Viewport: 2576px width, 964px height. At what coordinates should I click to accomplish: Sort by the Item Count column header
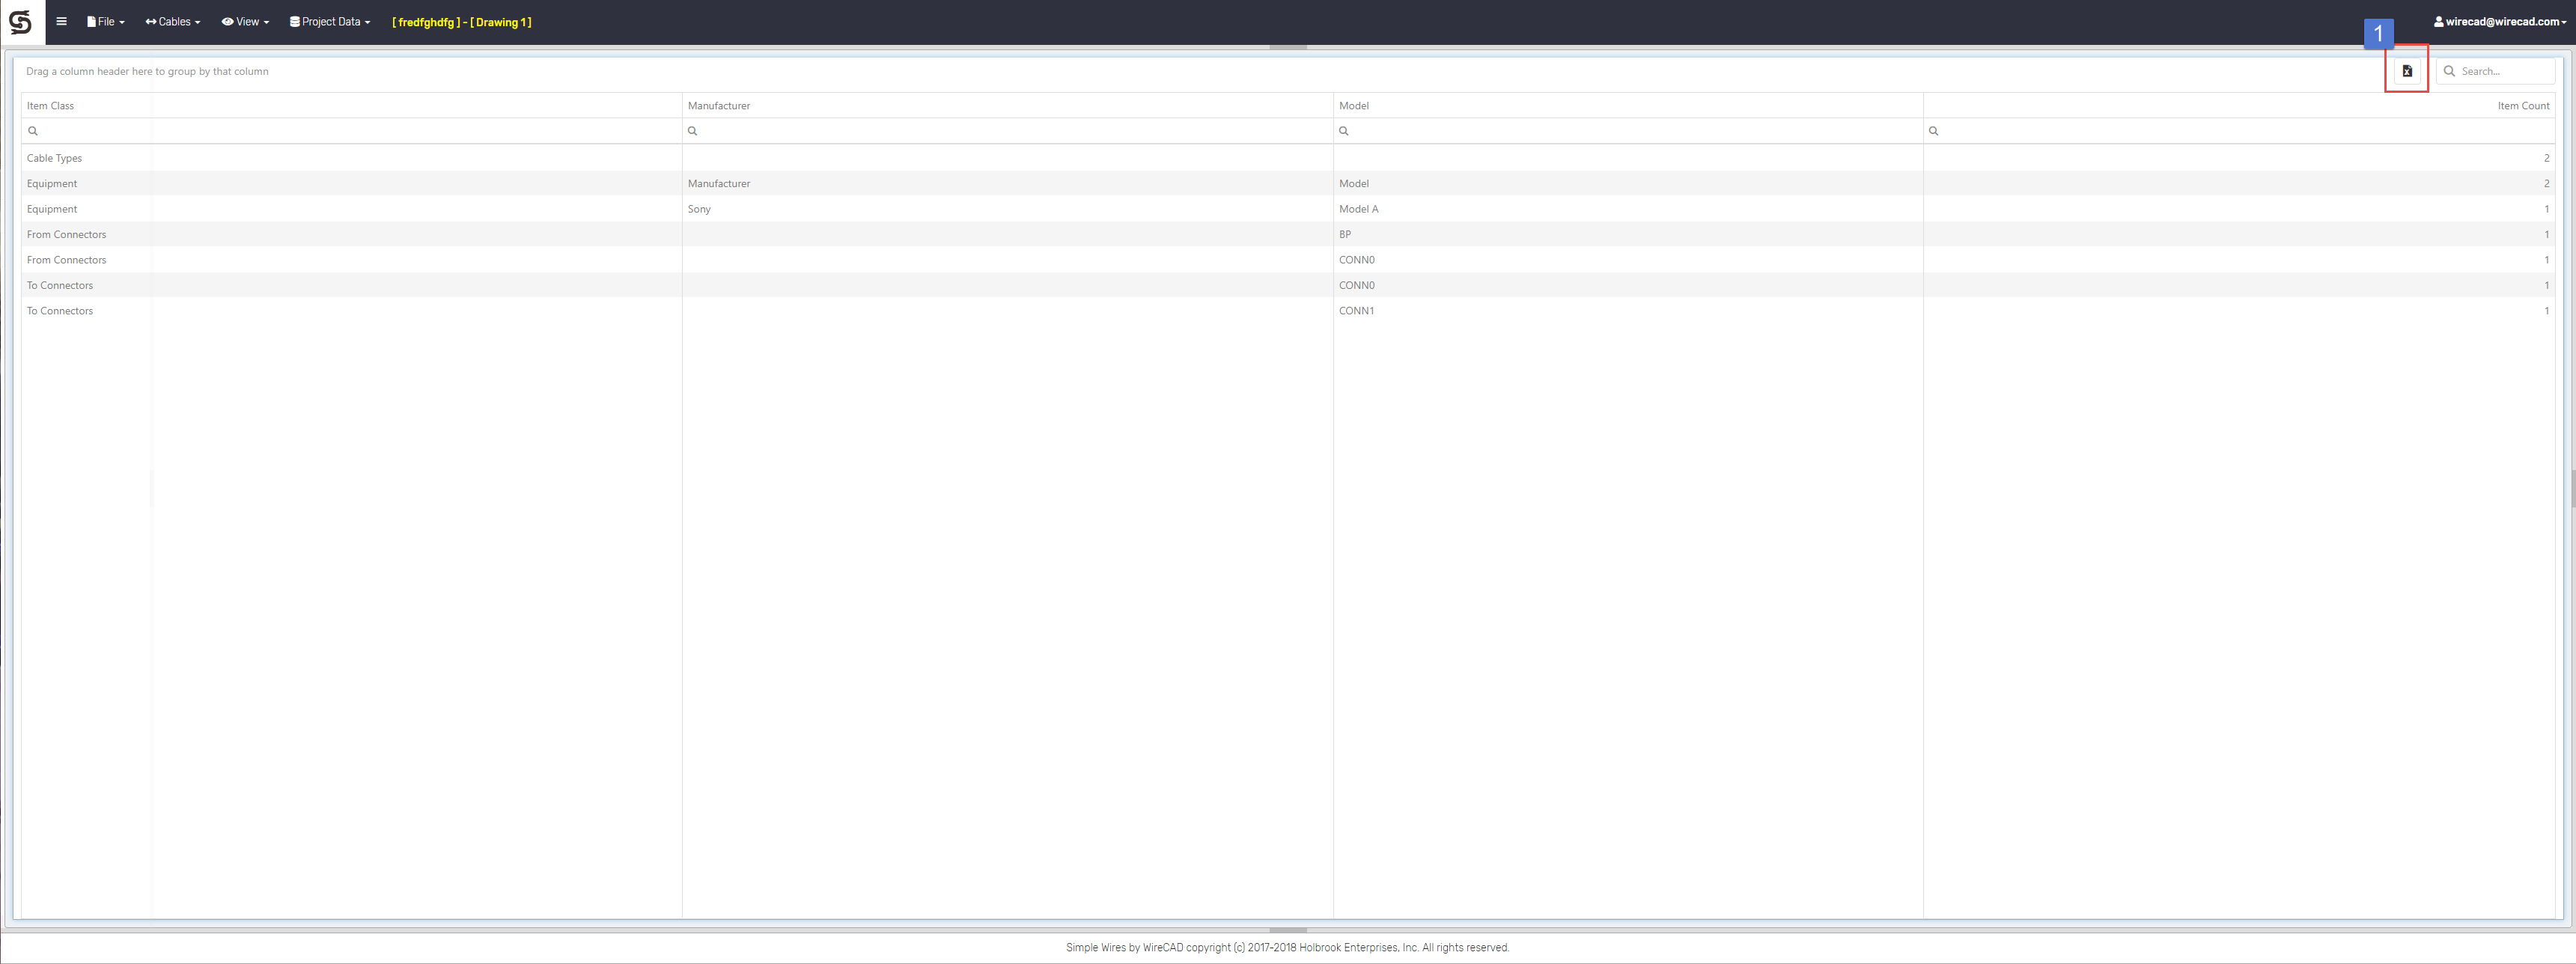pyautogui.click(x=2523, y=105)
